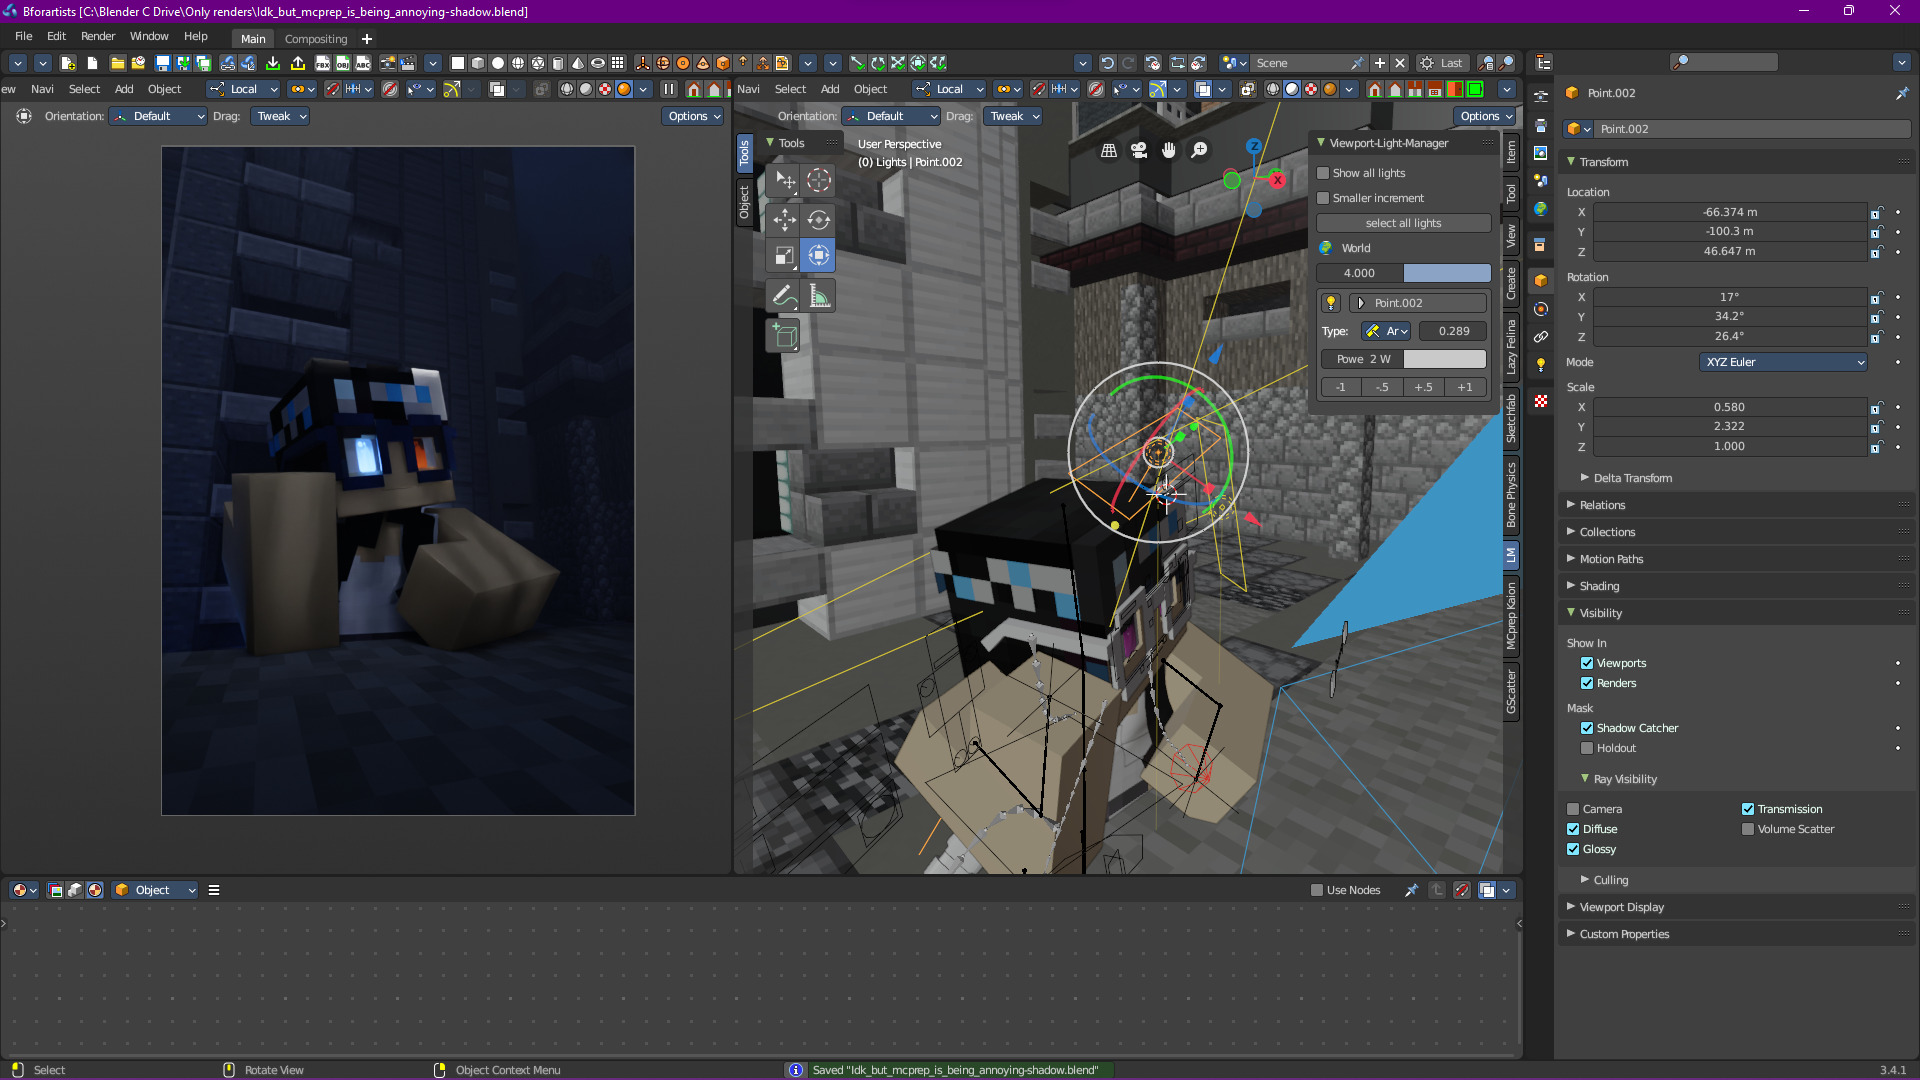Open the Render menu
1920x1080 pixels.
coord(98,36)
